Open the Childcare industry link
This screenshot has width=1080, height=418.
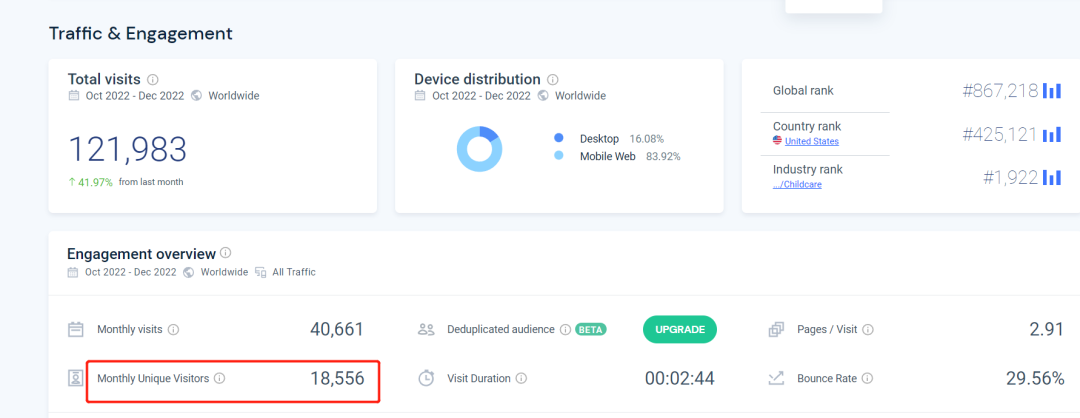[x=797, y=185]
